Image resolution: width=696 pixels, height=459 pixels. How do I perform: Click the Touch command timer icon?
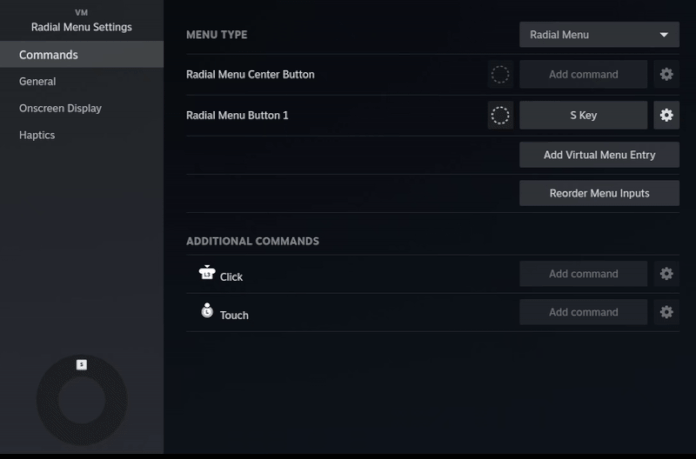pyautogui.click(x=207, y=311)
